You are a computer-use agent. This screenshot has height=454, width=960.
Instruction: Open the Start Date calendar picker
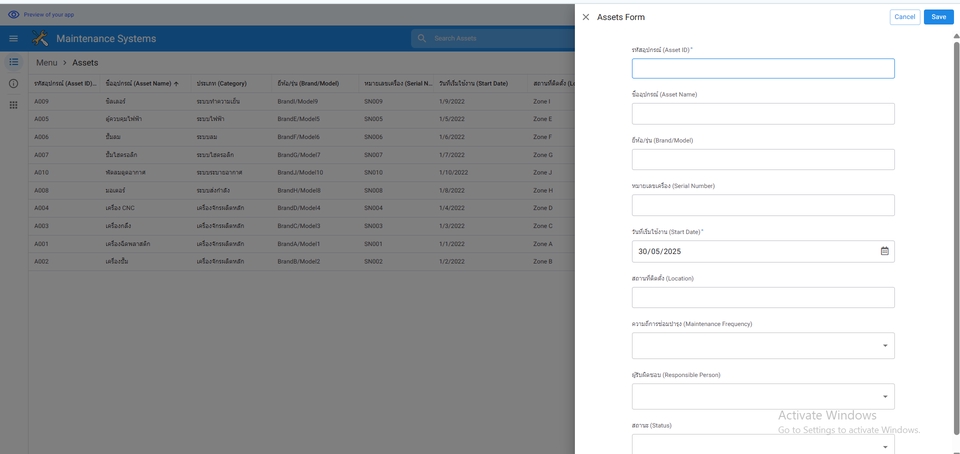point(885,251)
